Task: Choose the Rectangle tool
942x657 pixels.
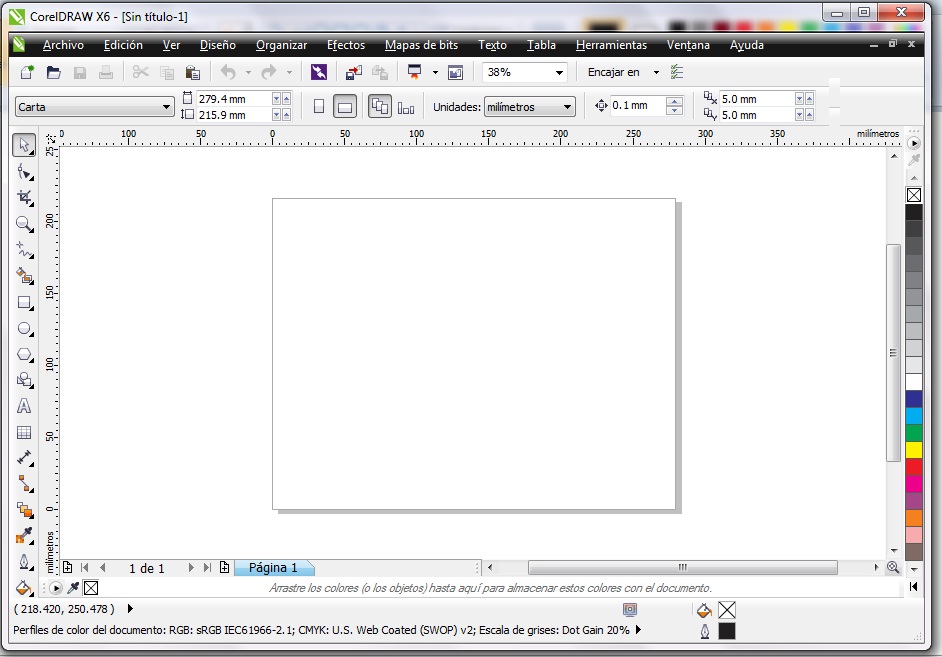Action: (x=24, y=303)
